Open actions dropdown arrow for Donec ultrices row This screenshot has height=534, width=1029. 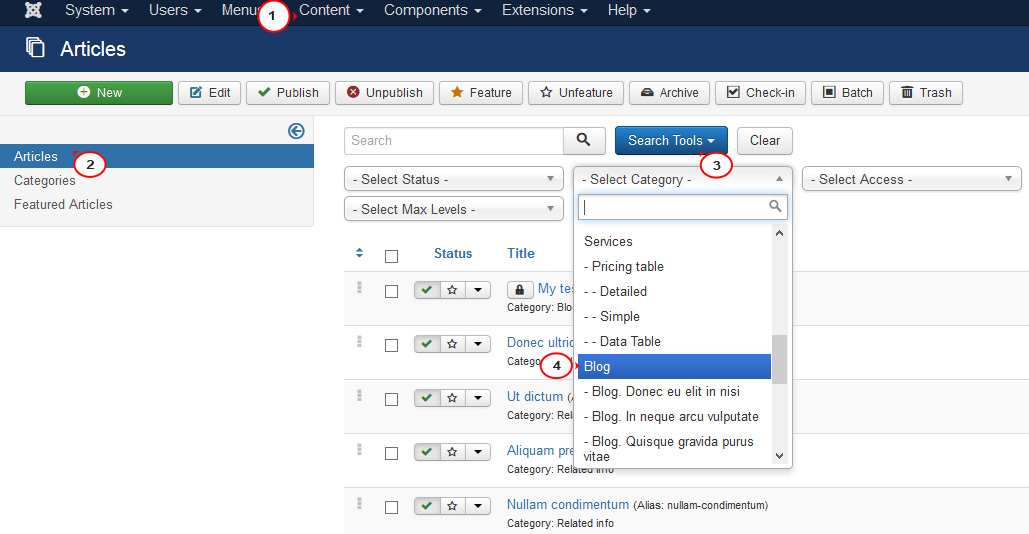[x=478, y=344]
